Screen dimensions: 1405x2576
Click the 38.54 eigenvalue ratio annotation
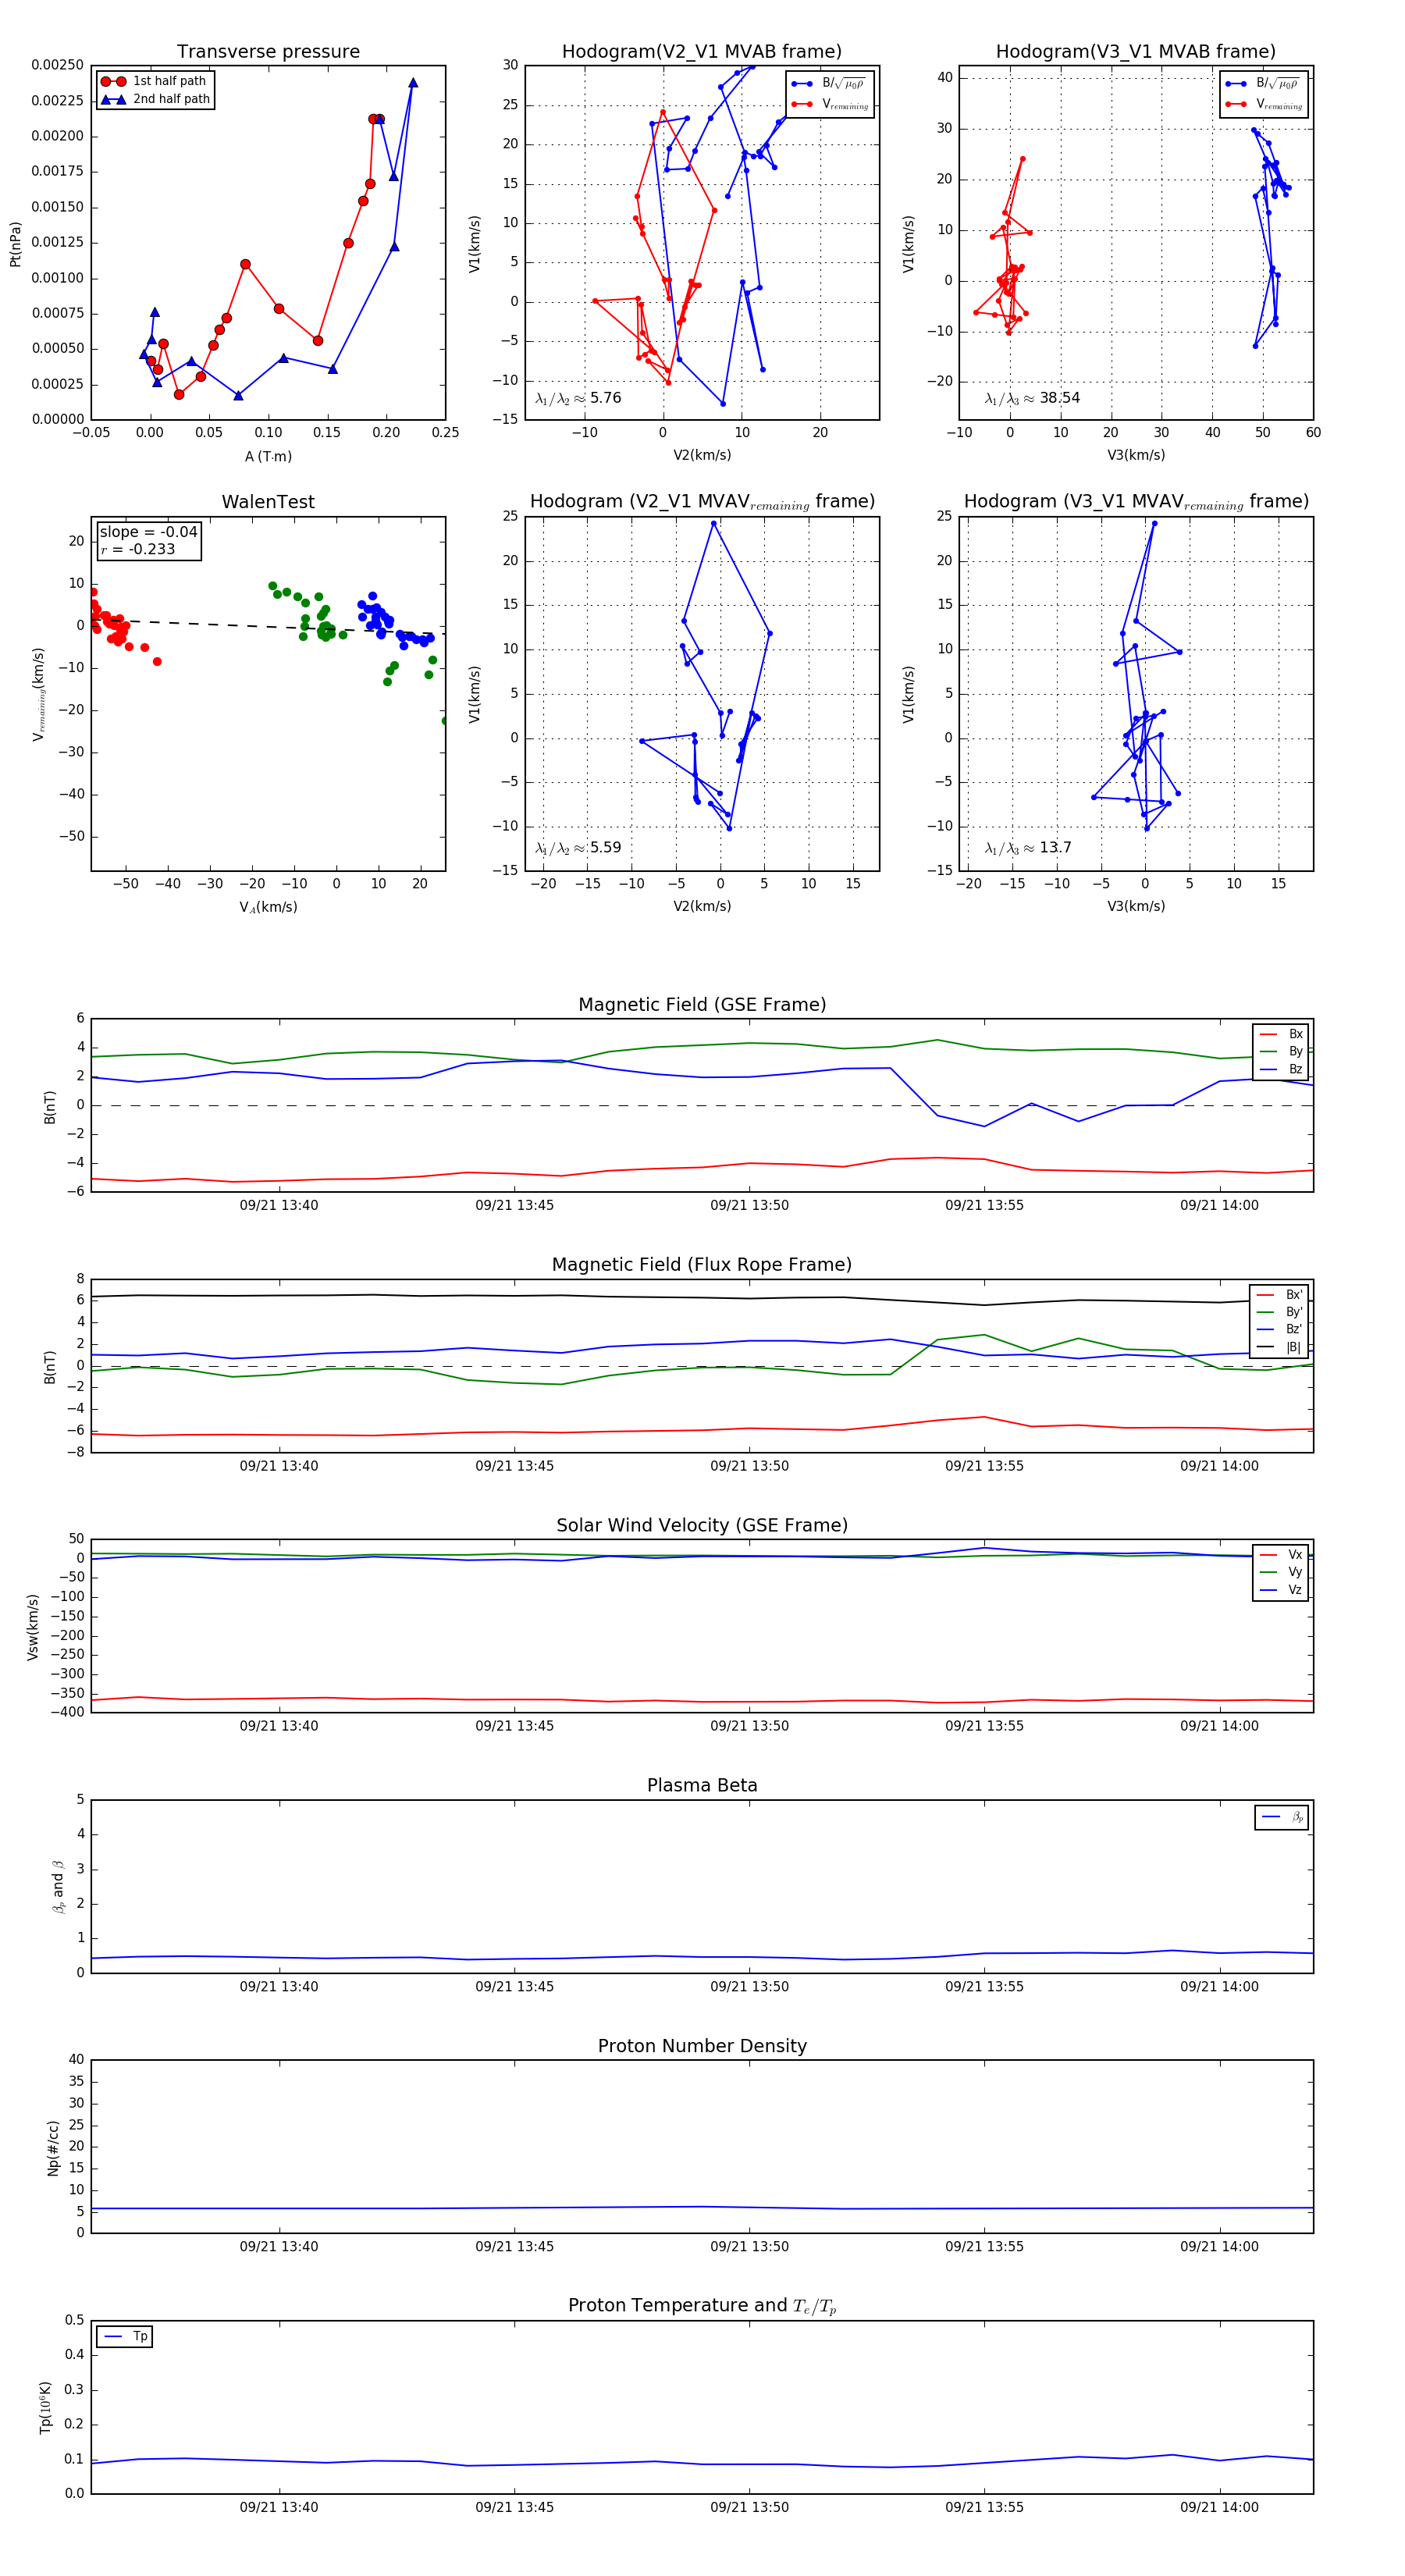[x=1032, y=398]
